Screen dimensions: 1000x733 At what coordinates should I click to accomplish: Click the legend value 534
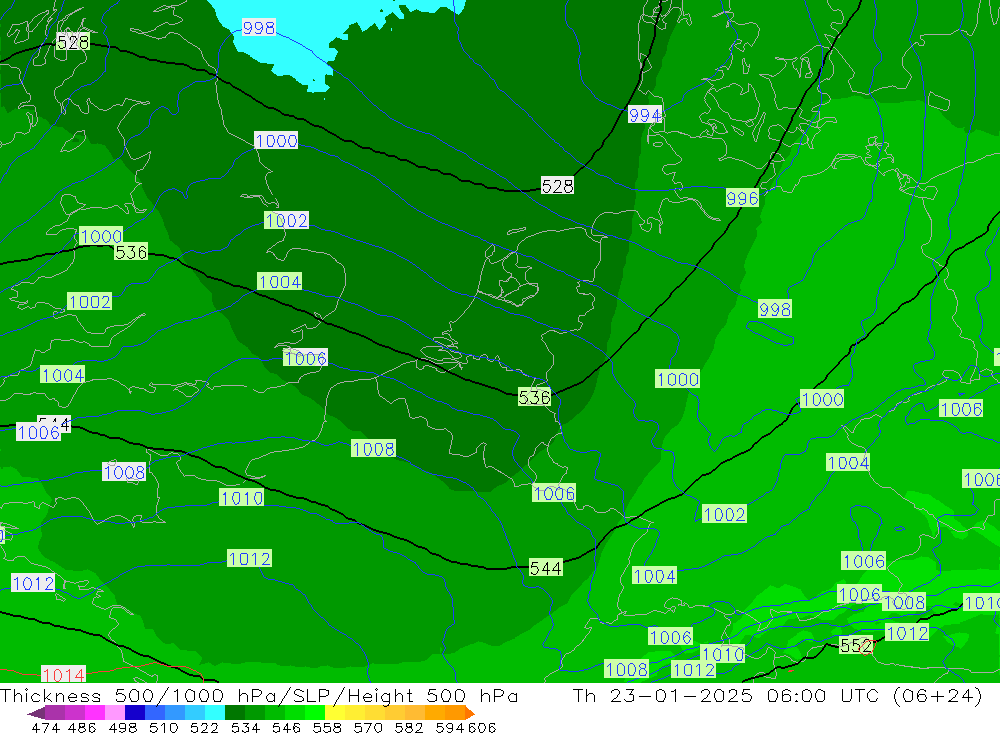click(x=245, y=727)
